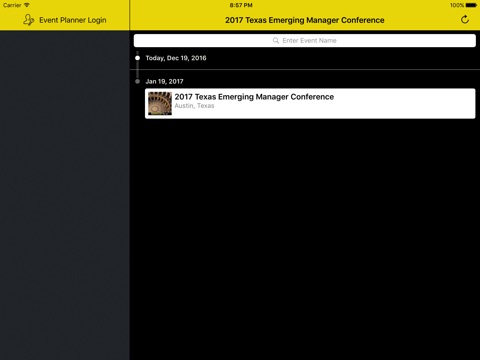Select the Today, Dec 19, 2016 timeline marker
The height and width of the screenshot is (360, 480).
[137, 58]
